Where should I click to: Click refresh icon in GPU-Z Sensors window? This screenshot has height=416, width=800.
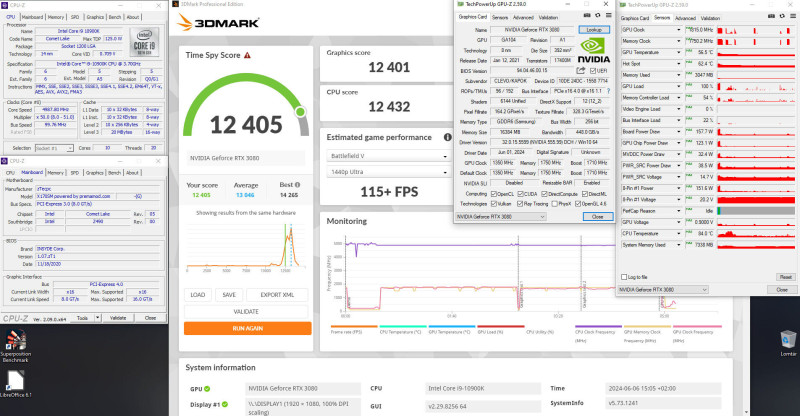coord(782,16)
